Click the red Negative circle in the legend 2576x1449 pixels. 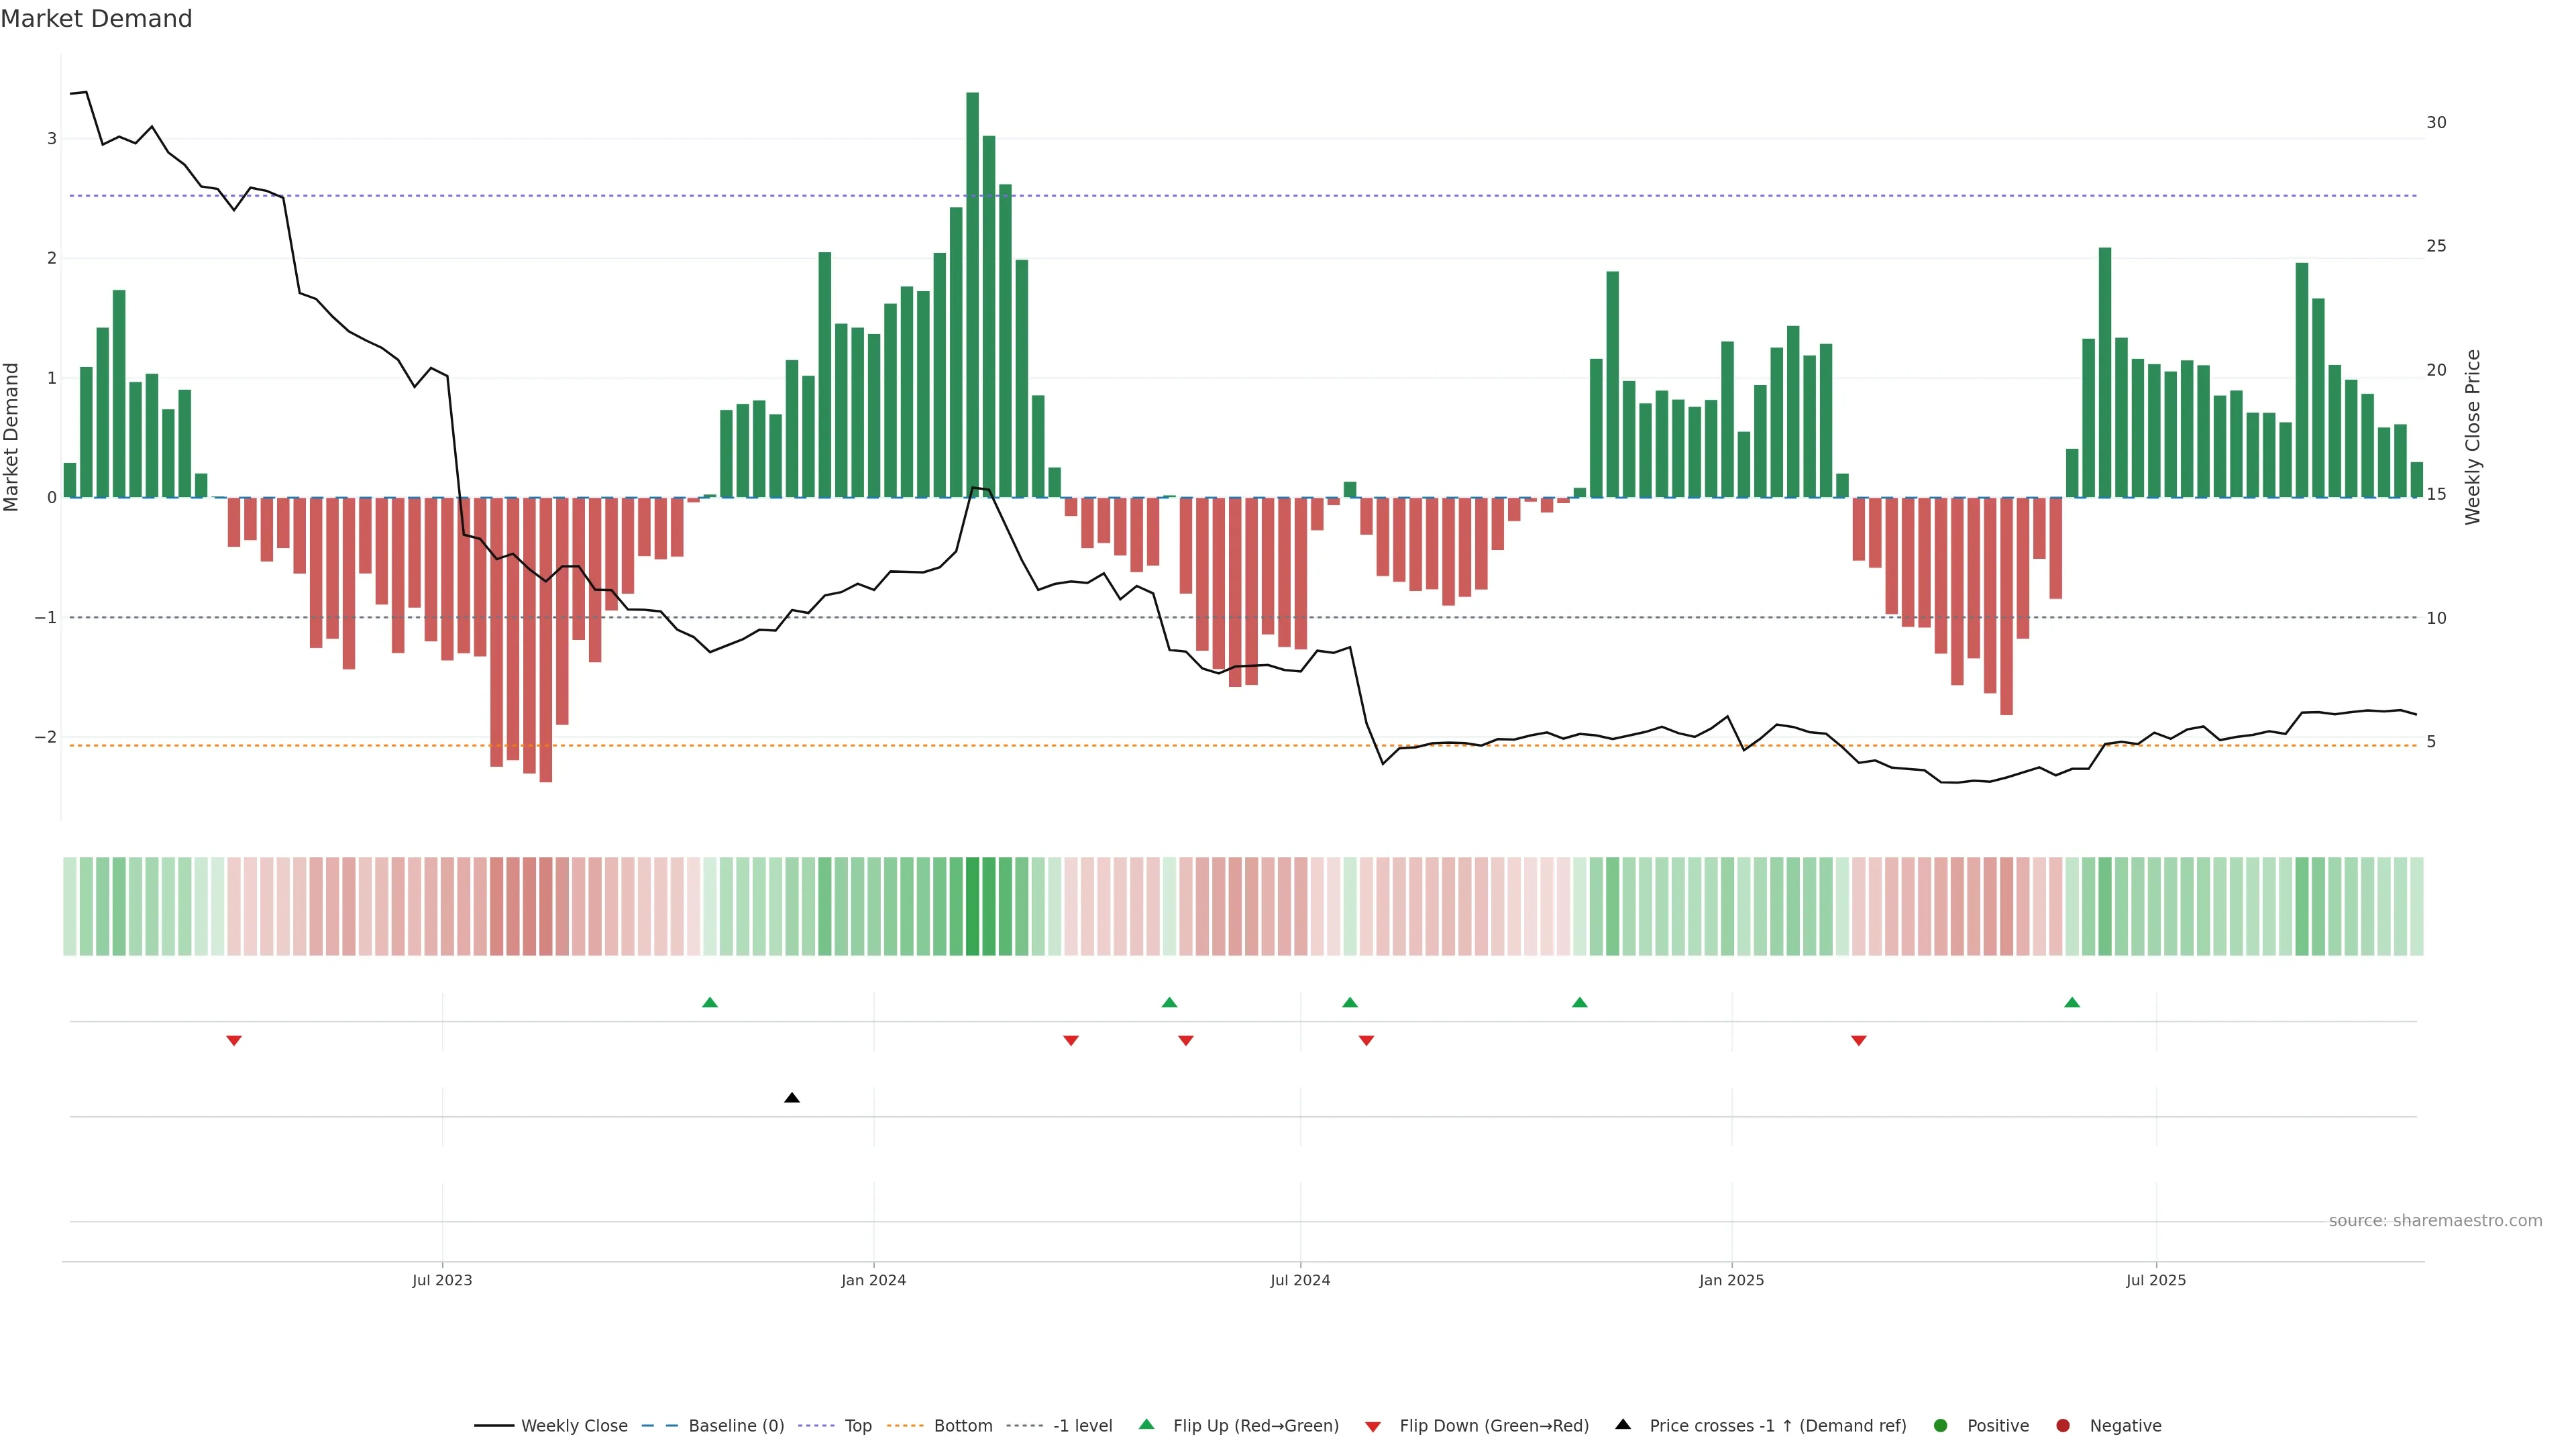[2063, 1426]
